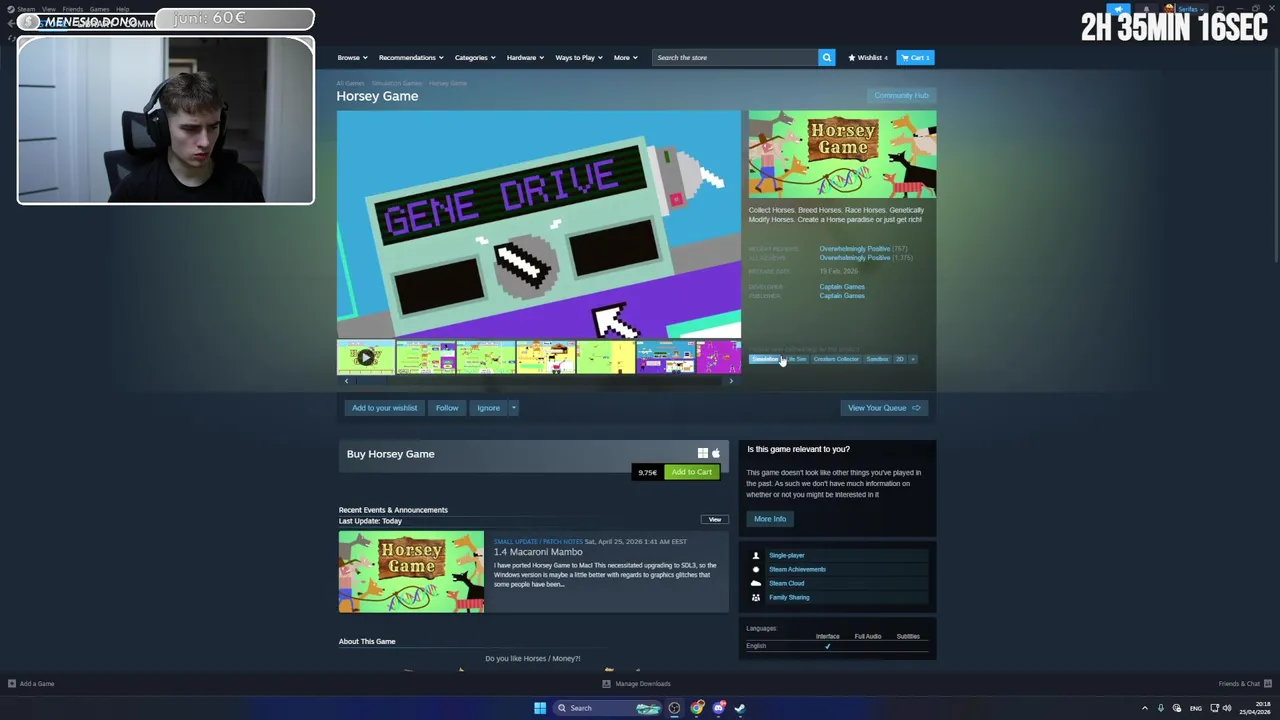
Task: Open the OBS icon in the taskbar
Action: (x=674, y=708)
